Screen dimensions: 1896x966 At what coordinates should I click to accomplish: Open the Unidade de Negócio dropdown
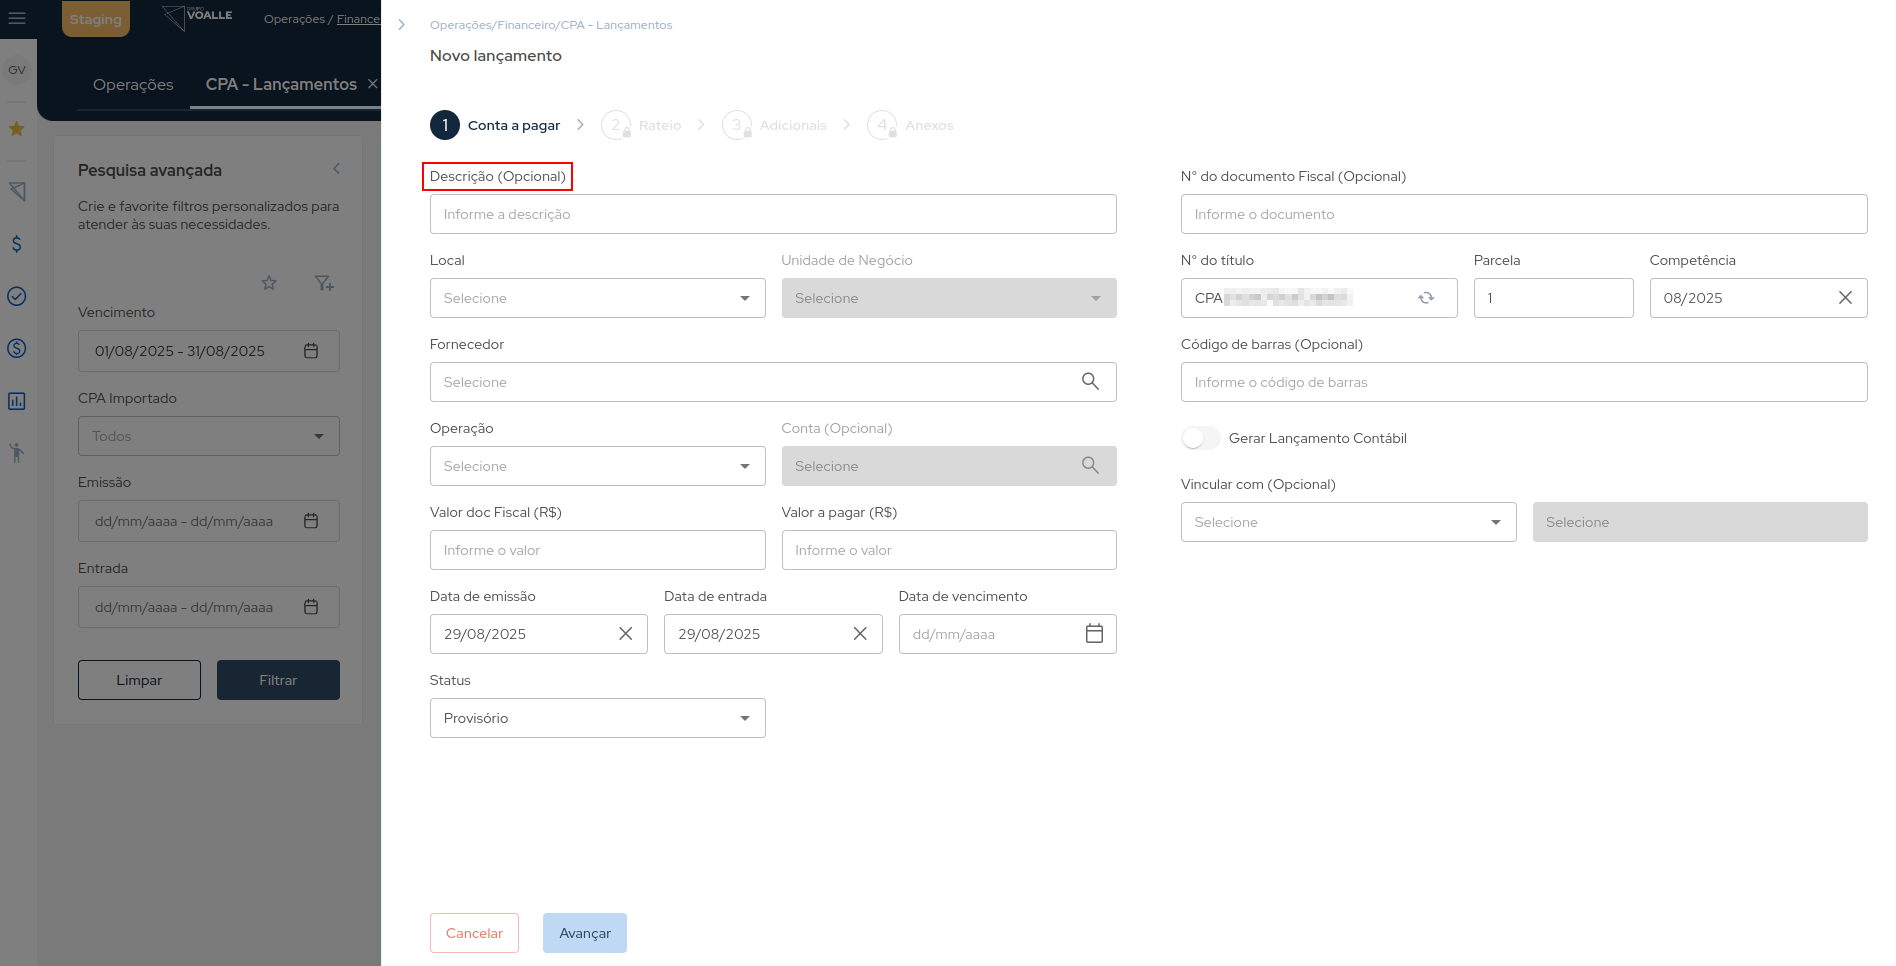tap(949, 298)
